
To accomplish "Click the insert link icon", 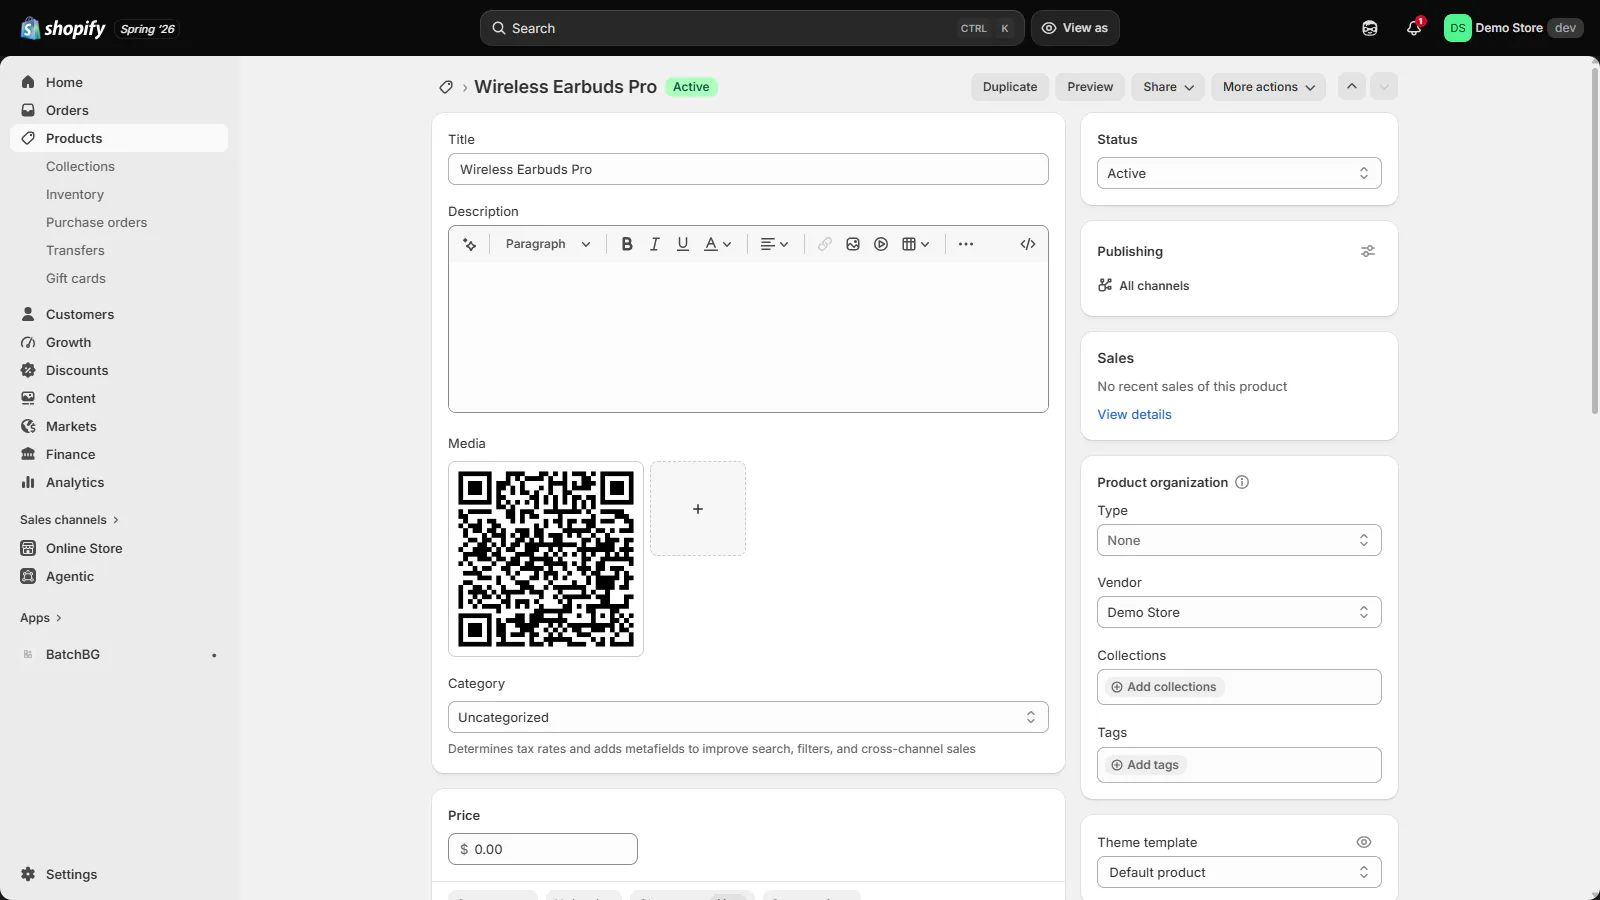I will pyautogui.click(x=825, y=244).
